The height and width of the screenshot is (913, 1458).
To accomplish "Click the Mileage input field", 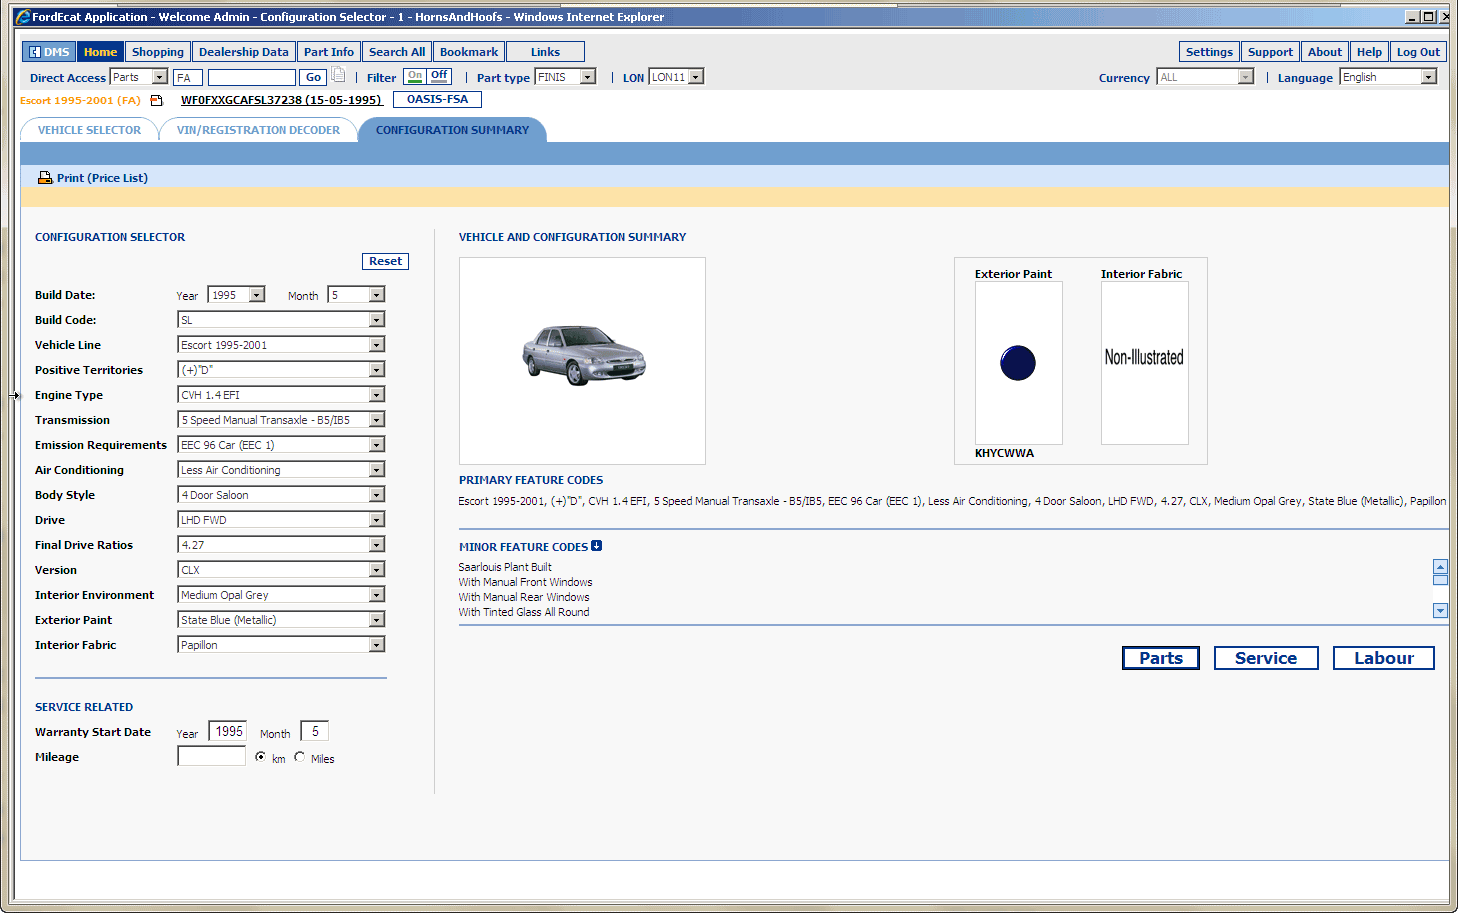I will click(x=211, y=757).
